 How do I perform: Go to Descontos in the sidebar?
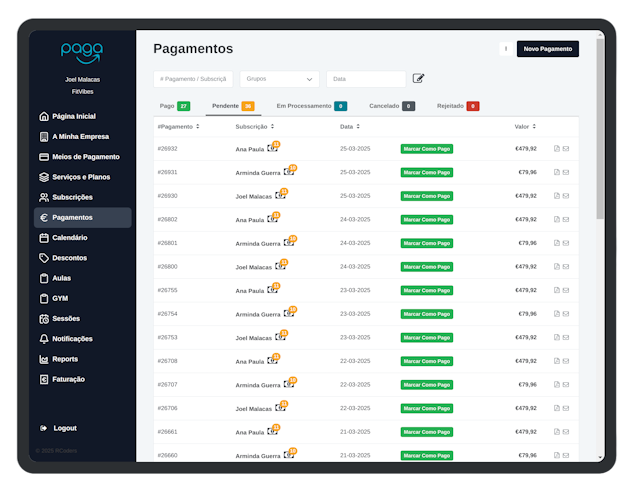click(69, 258)
